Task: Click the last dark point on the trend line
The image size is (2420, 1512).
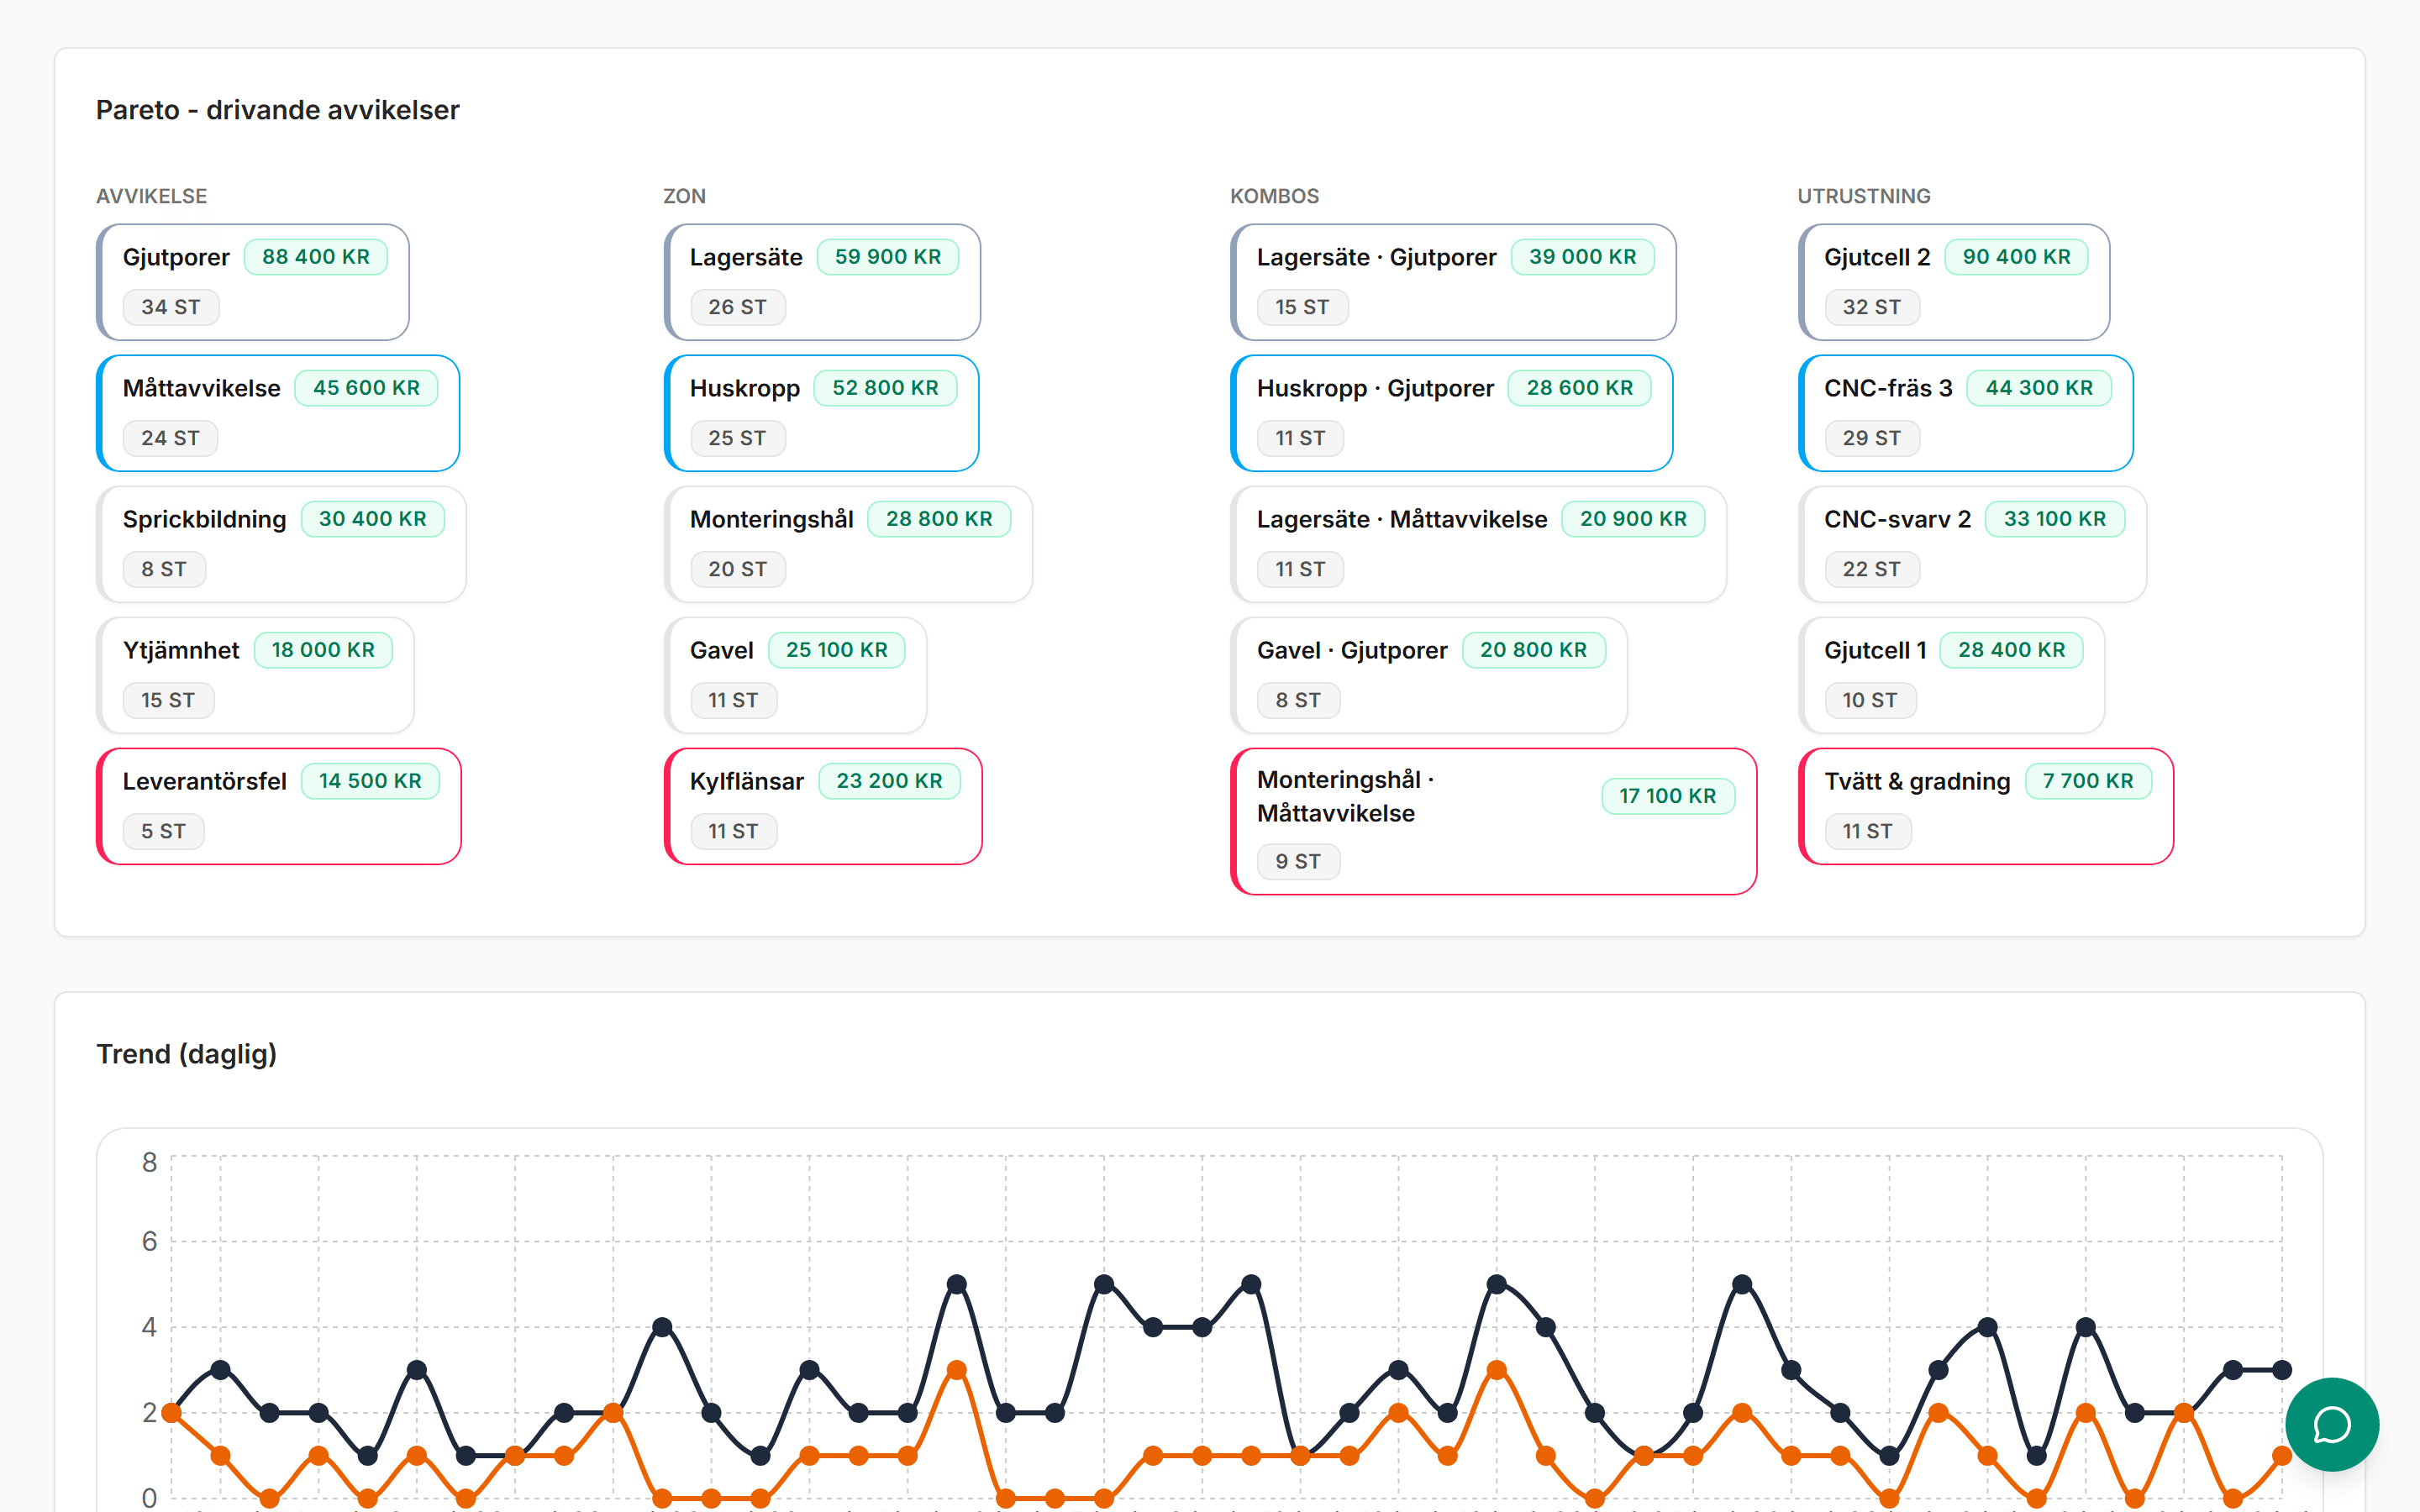Action: pos(2282,1370)
